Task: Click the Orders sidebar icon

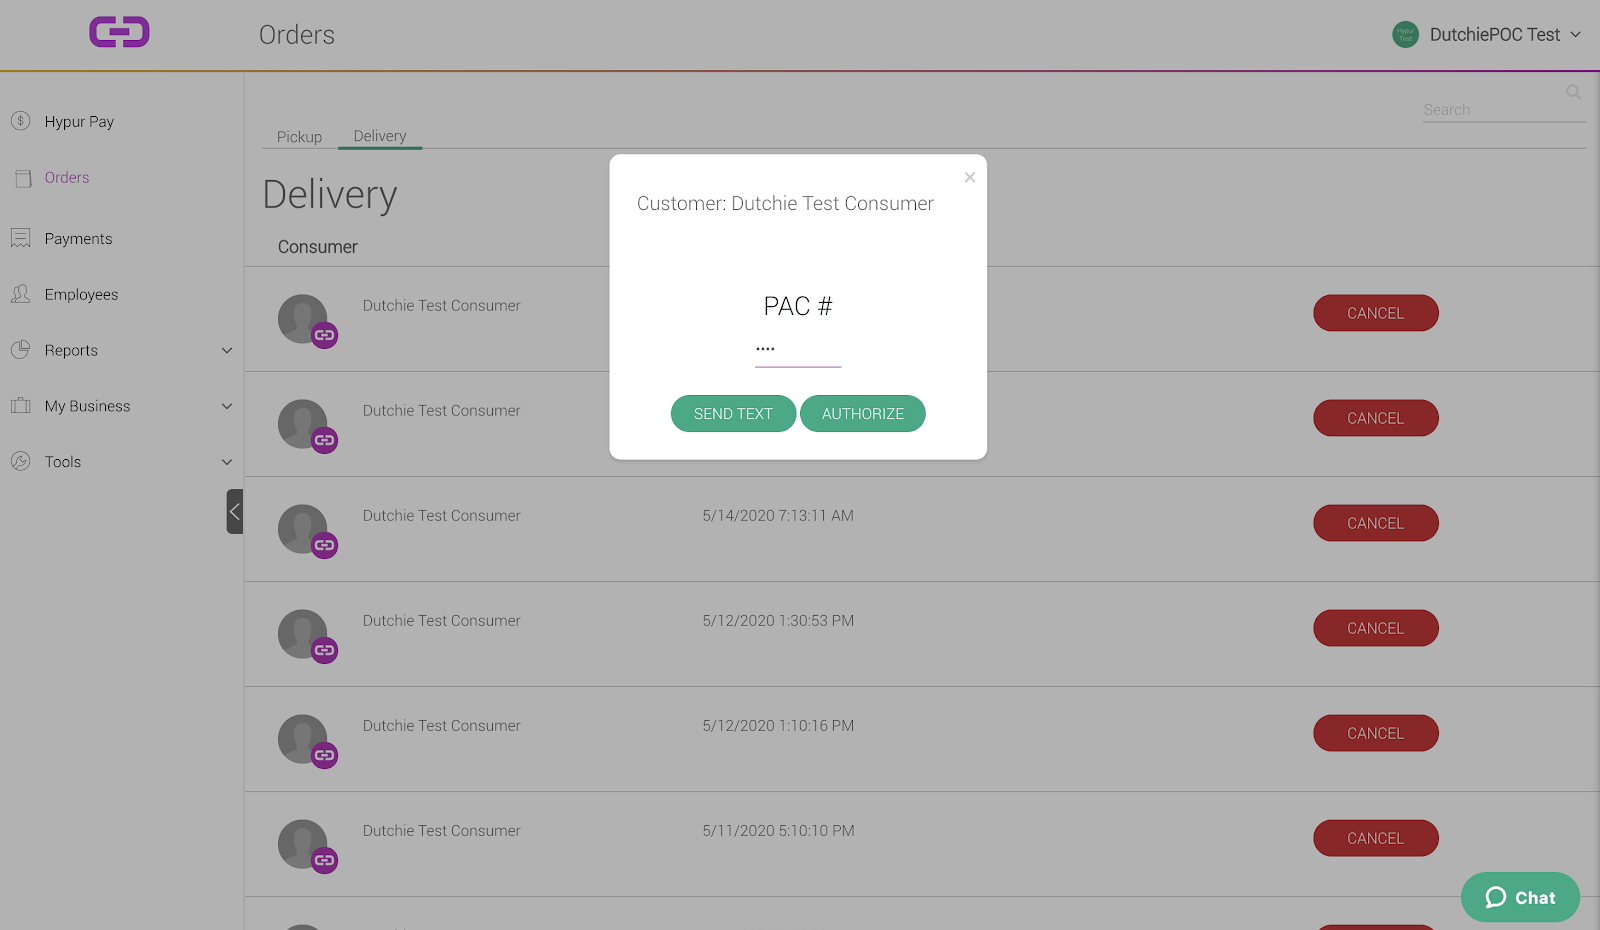Action: point(23,178)
